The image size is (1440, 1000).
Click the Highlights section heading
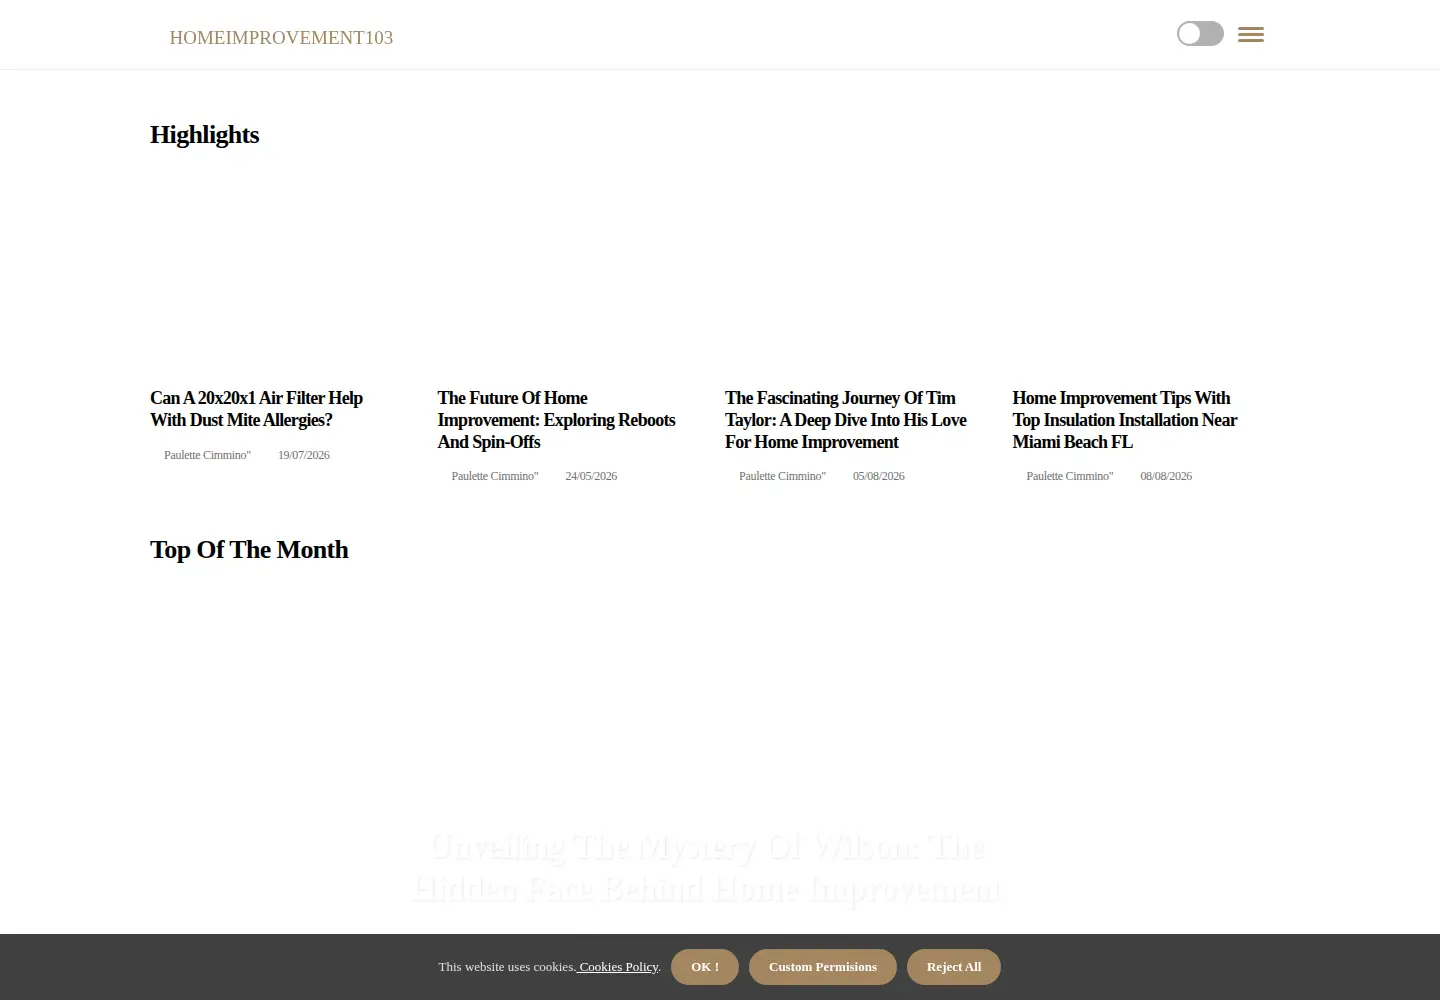point(205,135)
